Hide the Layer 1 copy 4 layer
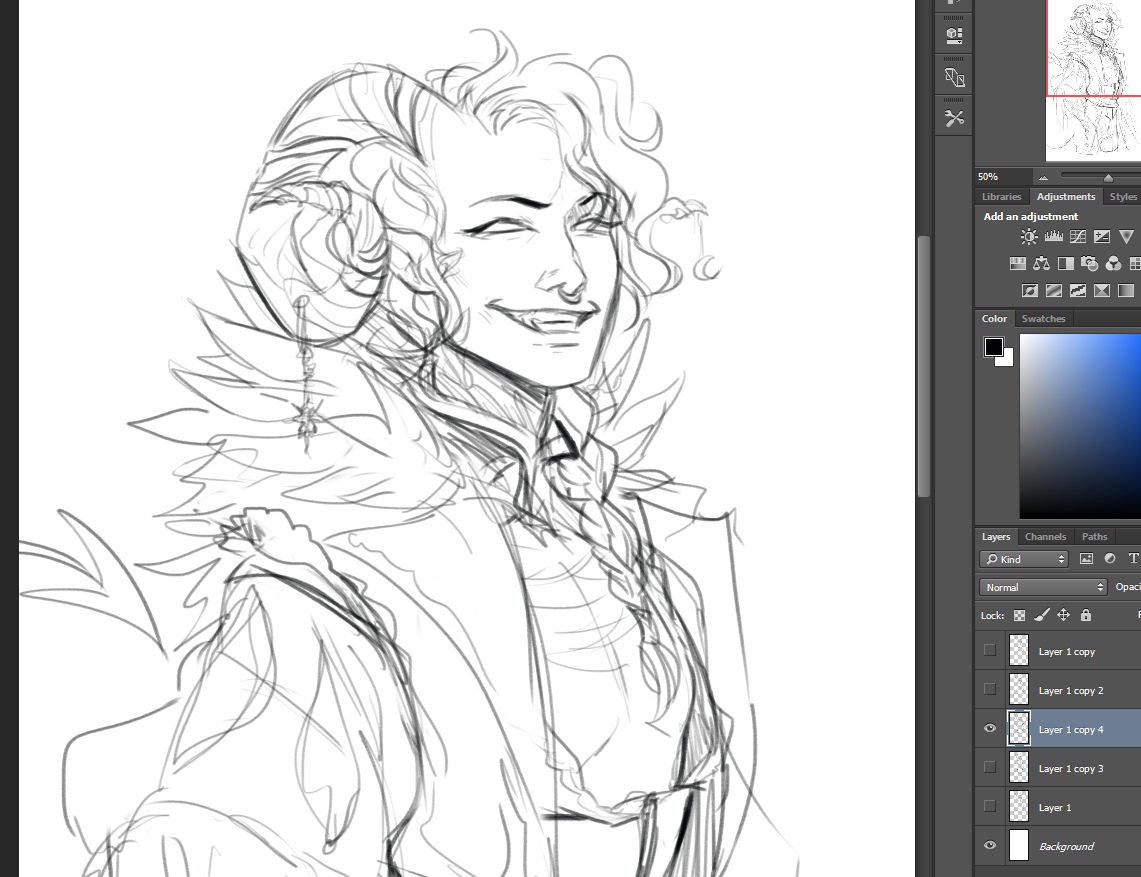Image resolution: width=1141 pixels, height=877 pixels. (x=990, y=728)
